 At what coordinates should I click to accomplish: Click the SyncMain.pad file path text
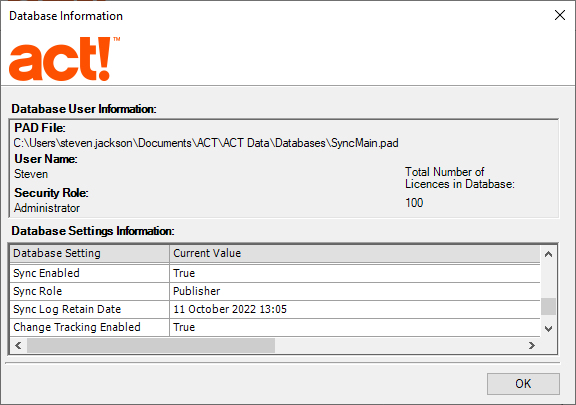tap(206, 143)
